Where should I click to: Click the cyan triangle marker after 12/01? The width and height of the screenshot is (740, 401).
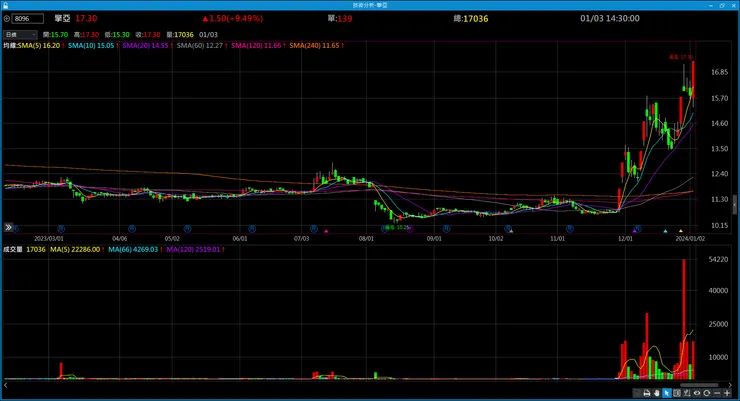(665, 231)
